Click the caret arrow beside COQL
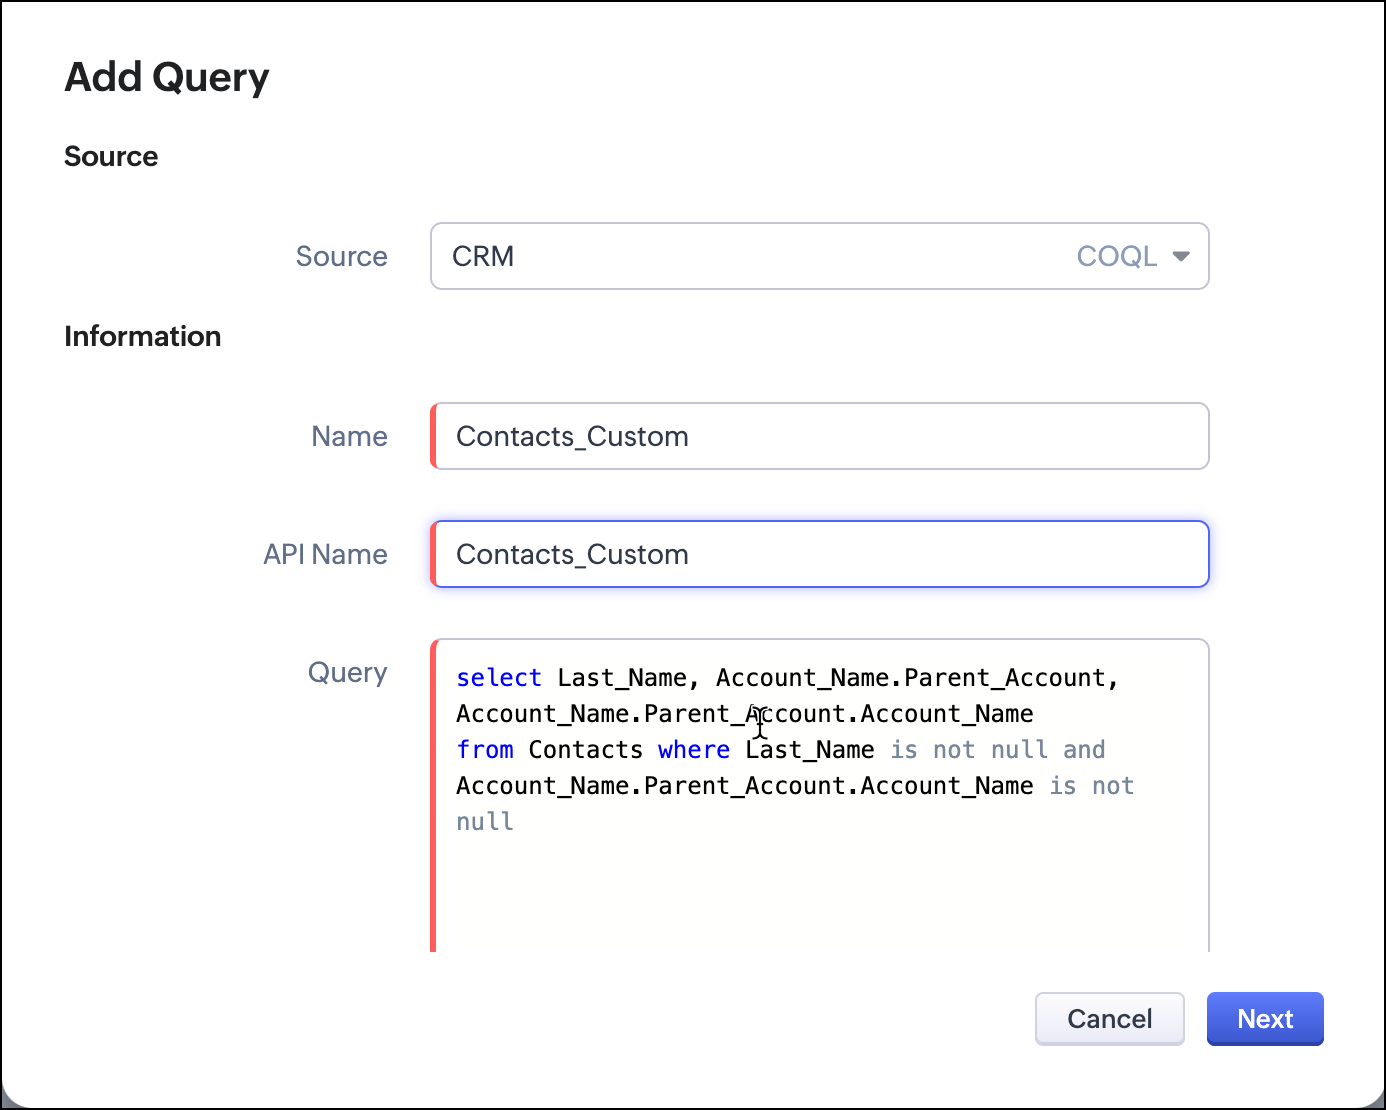1386x1110 pixels. 1181,256
